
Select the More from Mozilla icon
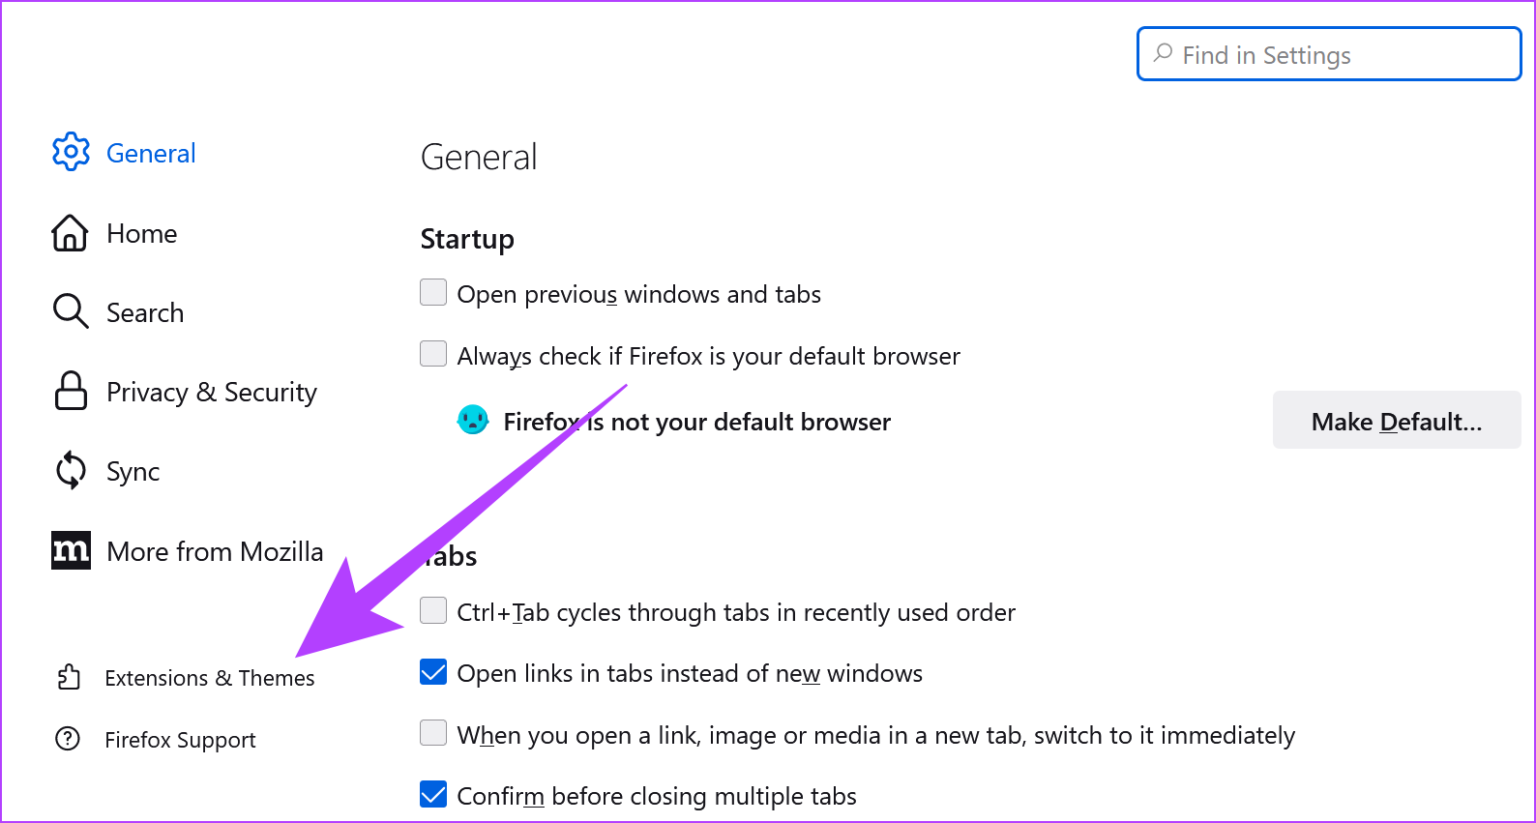(x=70, y=550)
